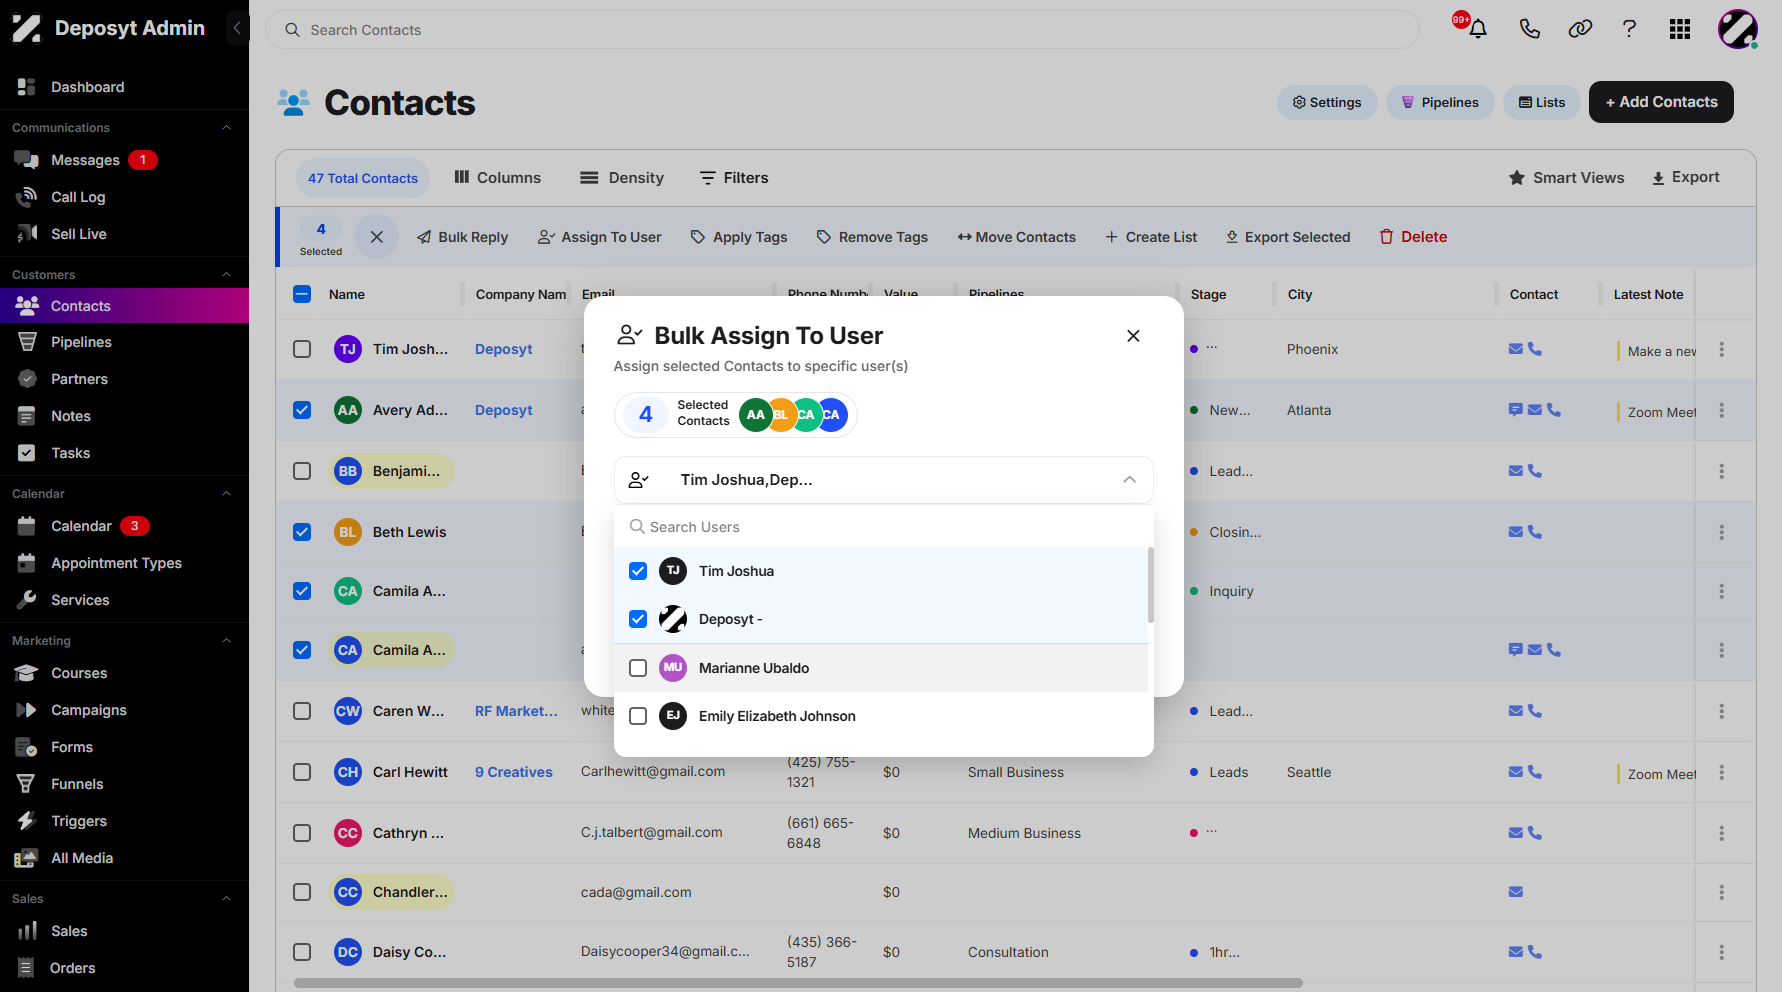Click the Lists button

pyautogui.click(x=1542, y=102)
